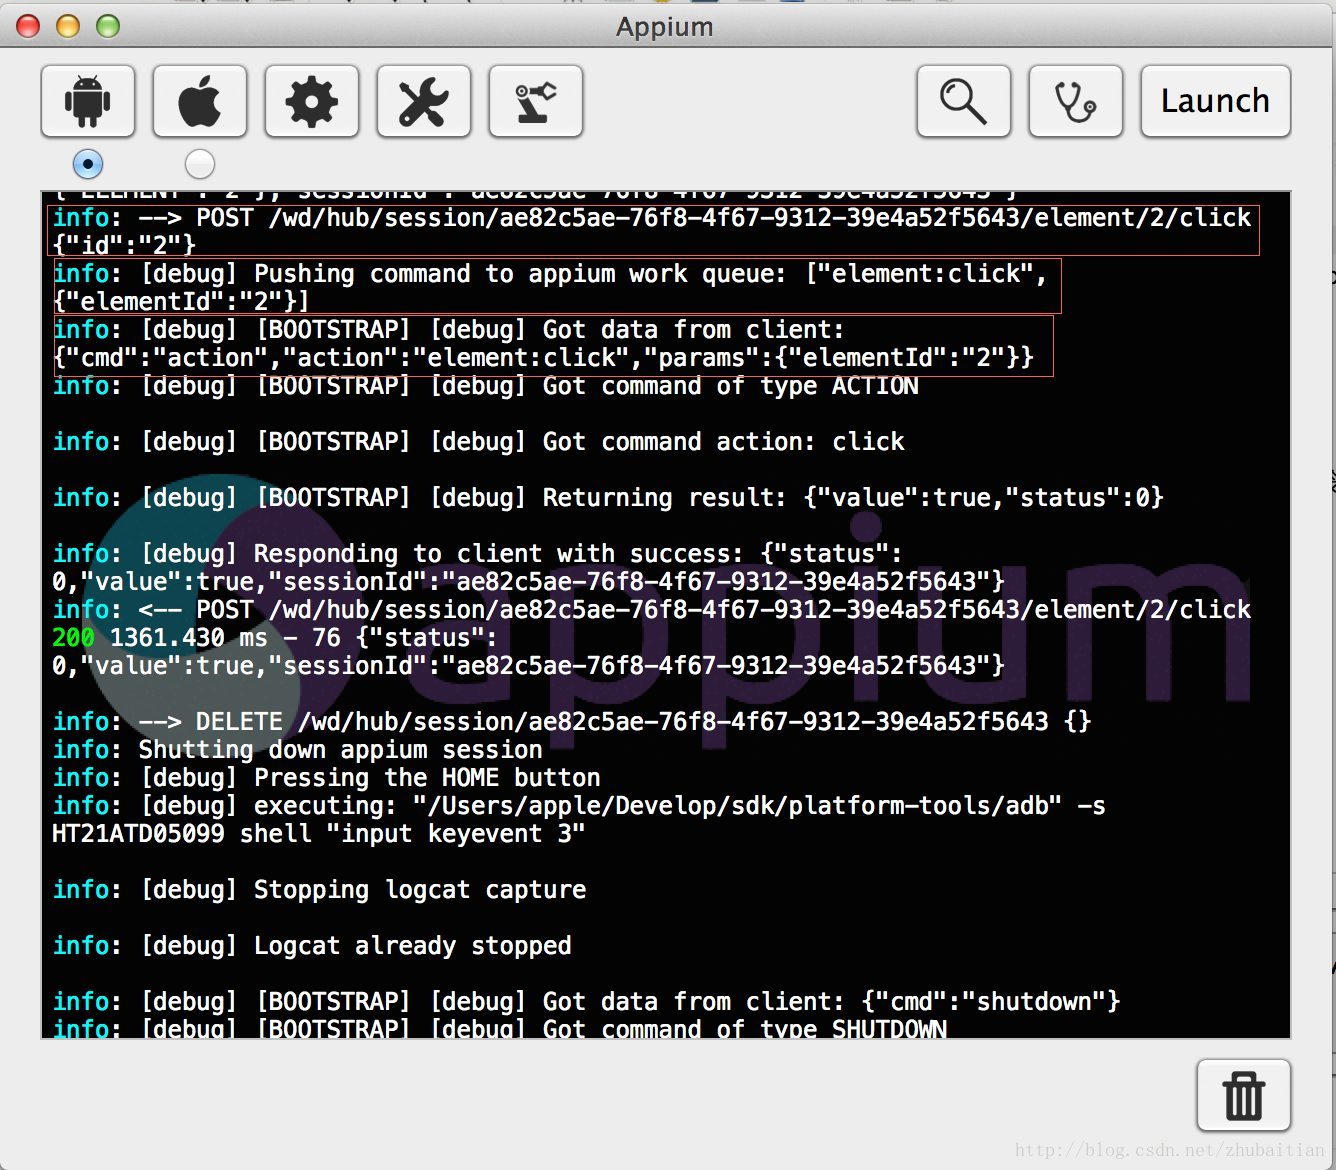Click the shell "input keyevent 3" line
Viewport: 1336px width, 1170px height.
(x=318, y=834)
